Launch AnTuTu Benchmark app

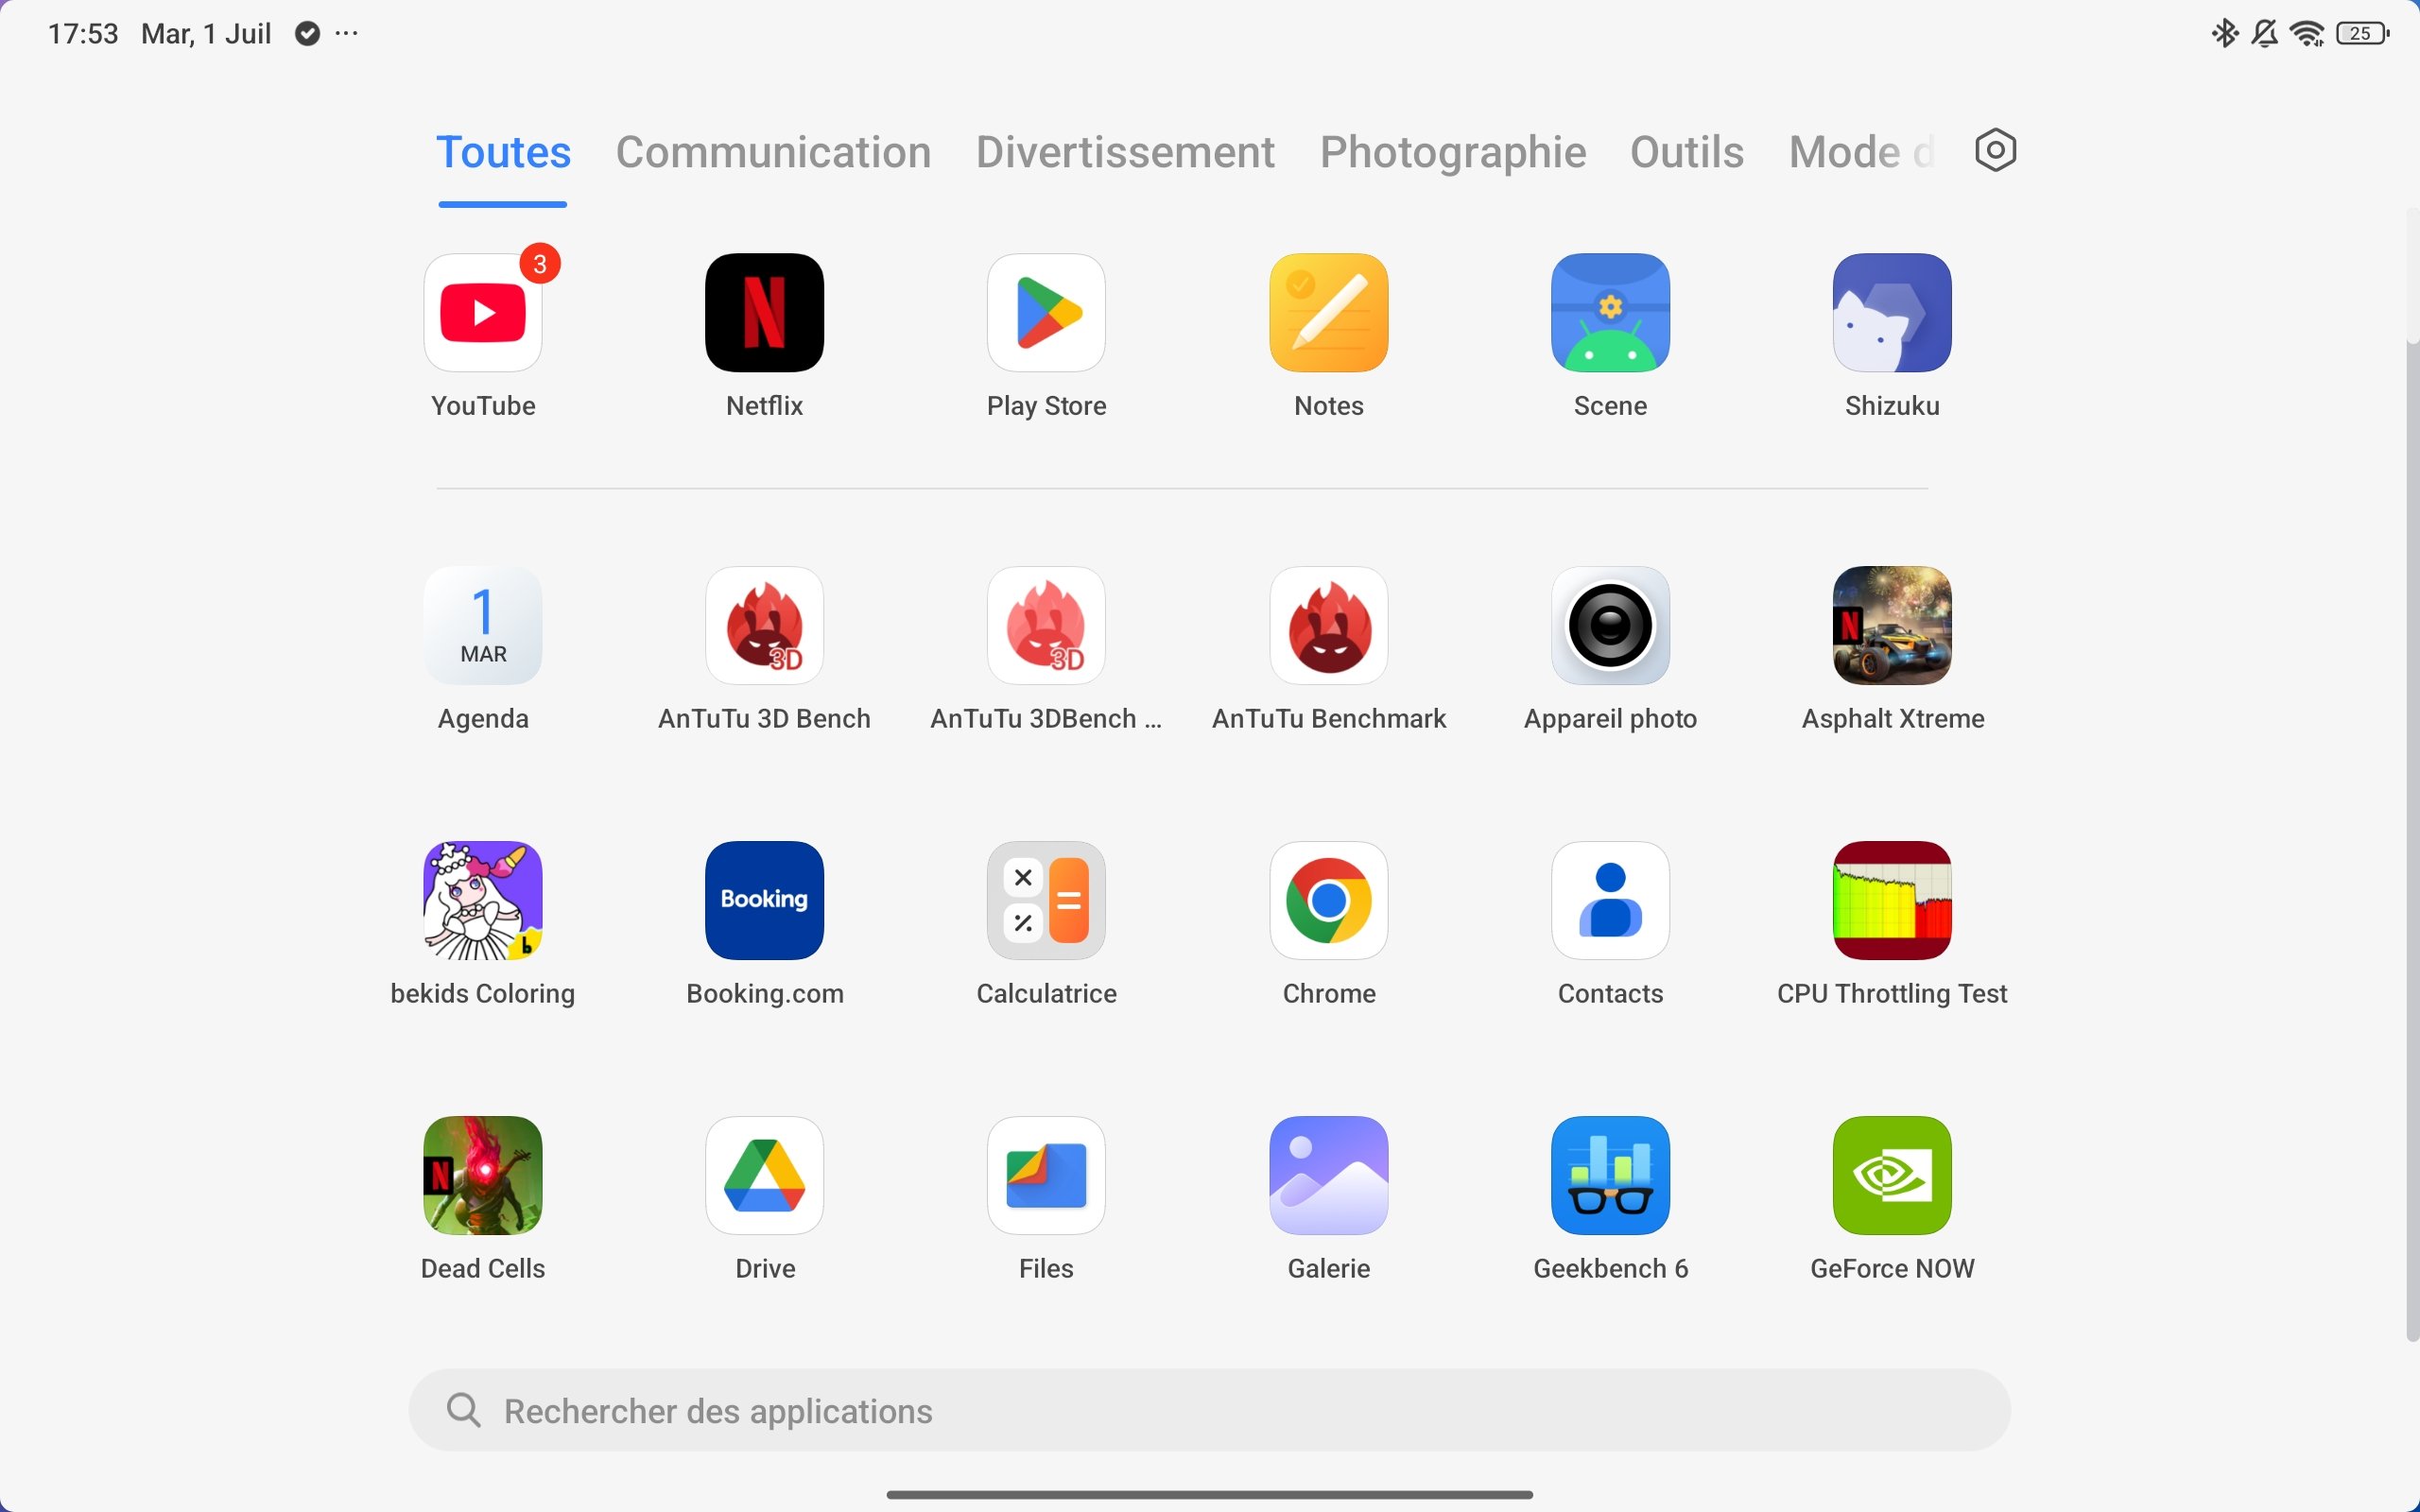[x=1328, y=627]
